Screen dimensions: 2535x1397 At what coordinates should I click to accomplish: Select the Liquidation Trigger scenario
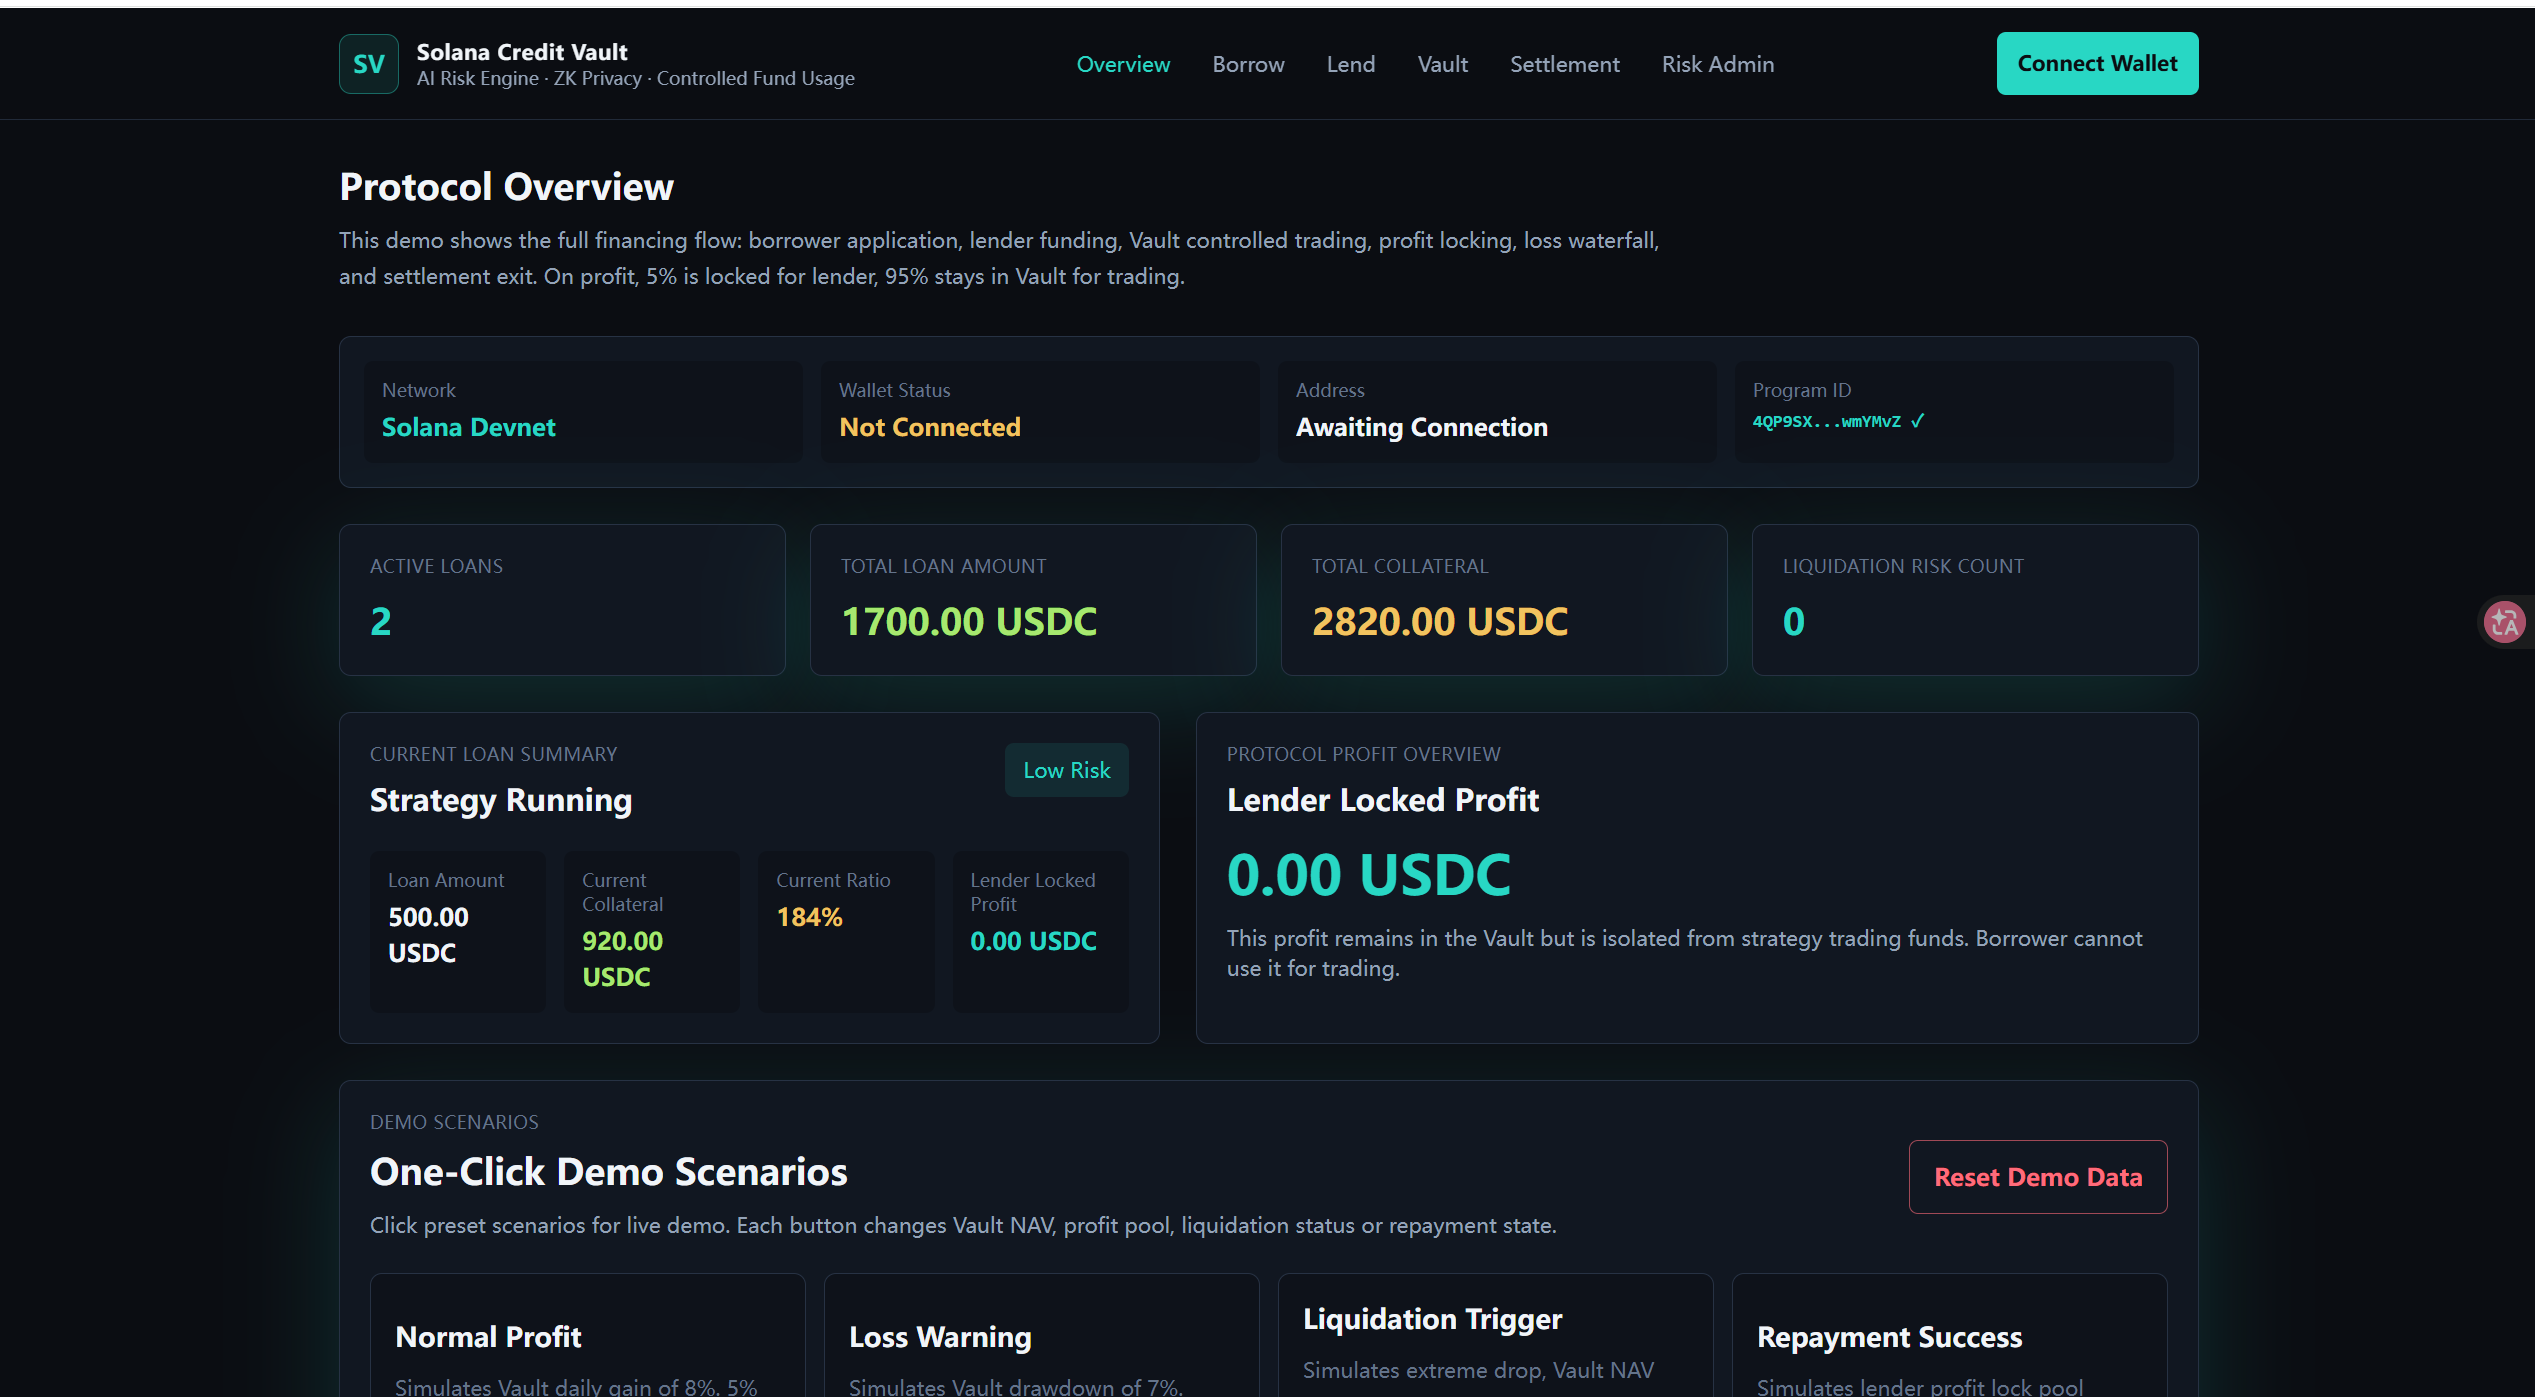click(1495, 1336)
